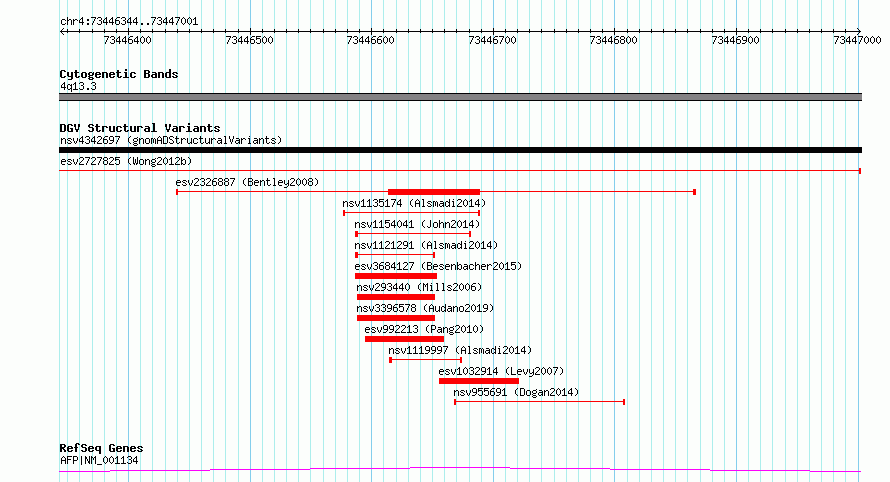Click the nsv1119997 variant span line
Image resolution: width=890 pixels, height=482 pixels.
point(426,360)
